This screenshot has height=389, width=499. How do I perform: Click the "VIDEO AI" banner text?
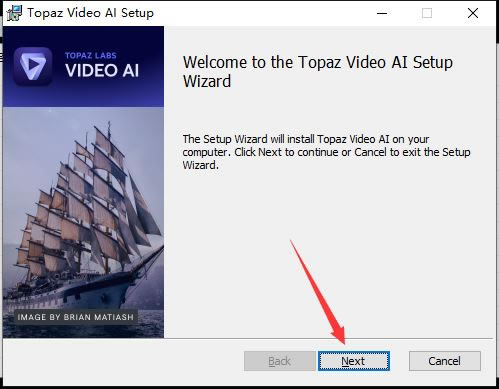(x=102, y=71)
